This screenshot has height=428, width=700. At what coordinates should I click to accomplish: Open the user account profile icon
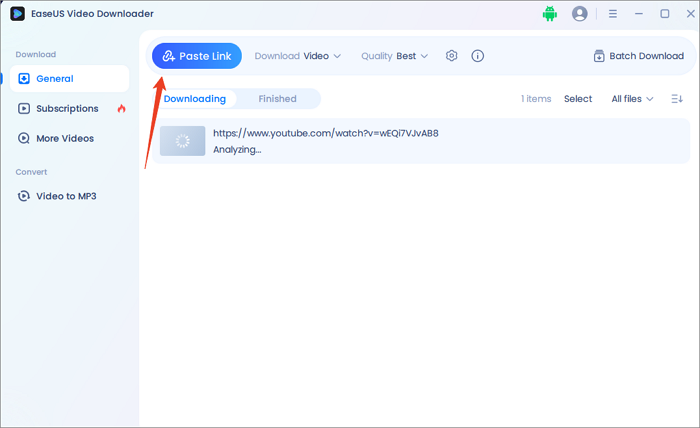click(x=579, y=14)
